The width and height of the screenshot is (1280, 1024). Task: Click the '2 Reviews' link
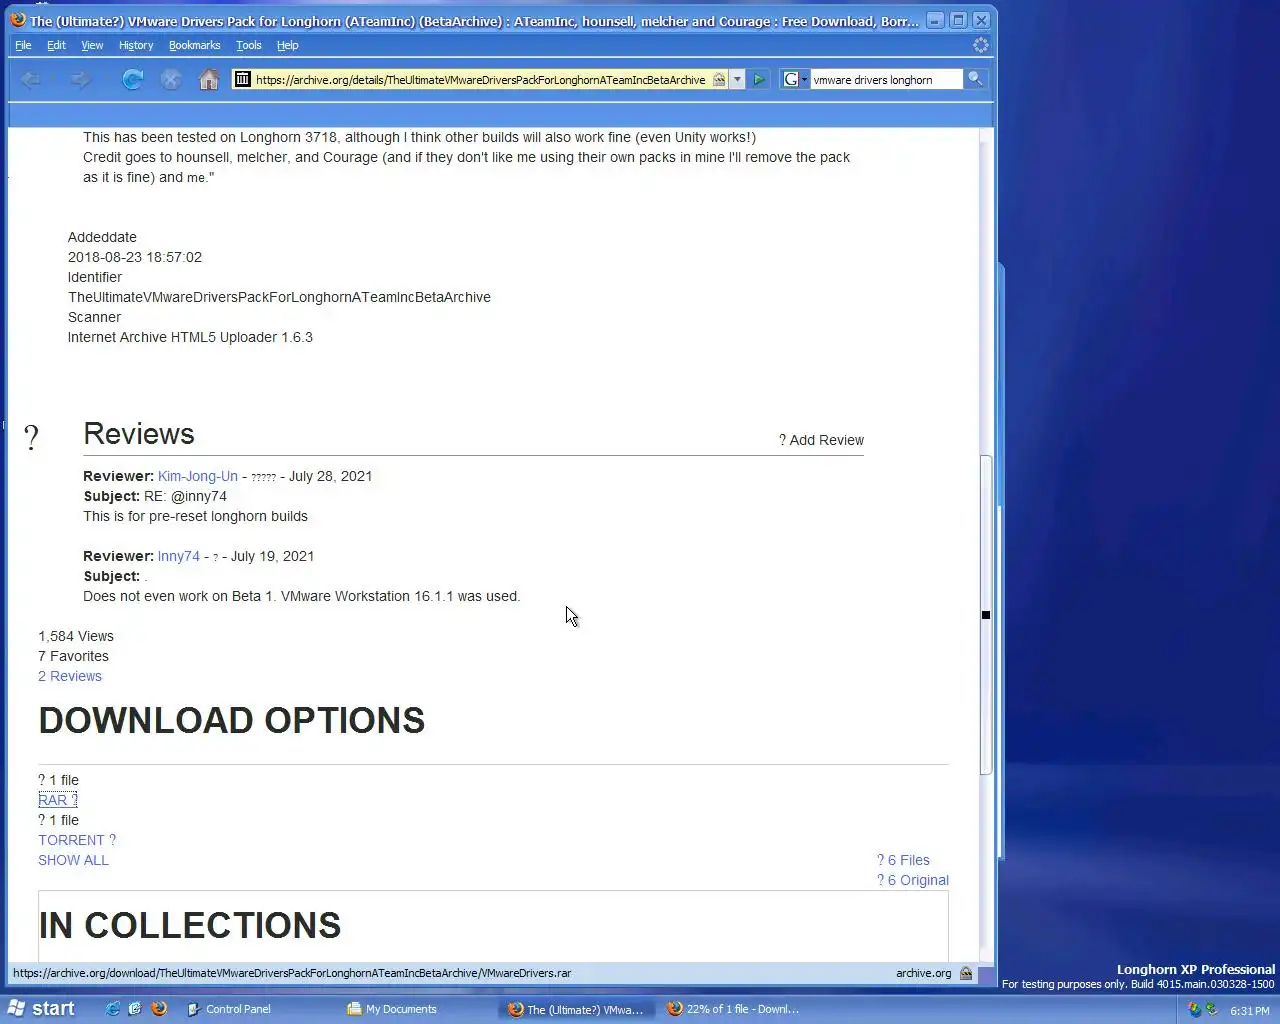pos(70,676)
